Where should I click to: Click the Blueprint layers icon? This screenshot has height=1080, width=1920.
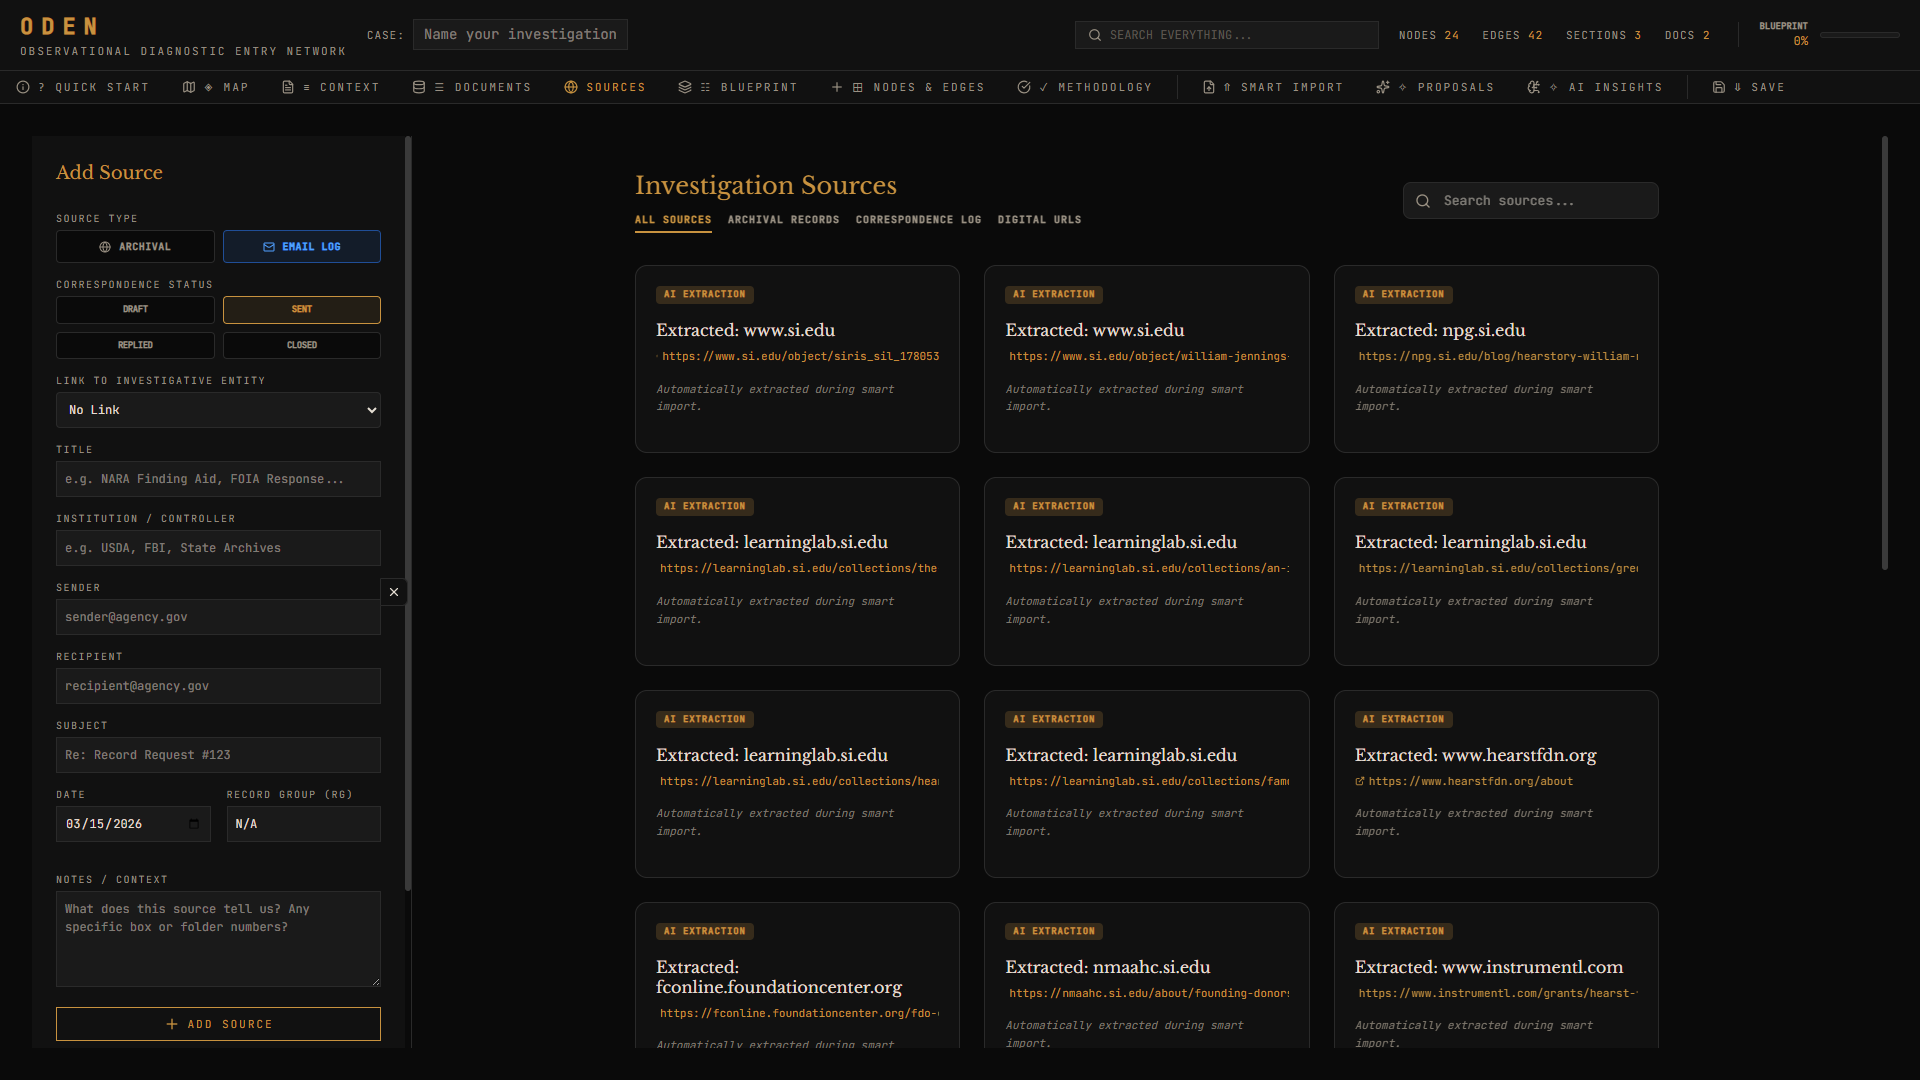point(685,87)
